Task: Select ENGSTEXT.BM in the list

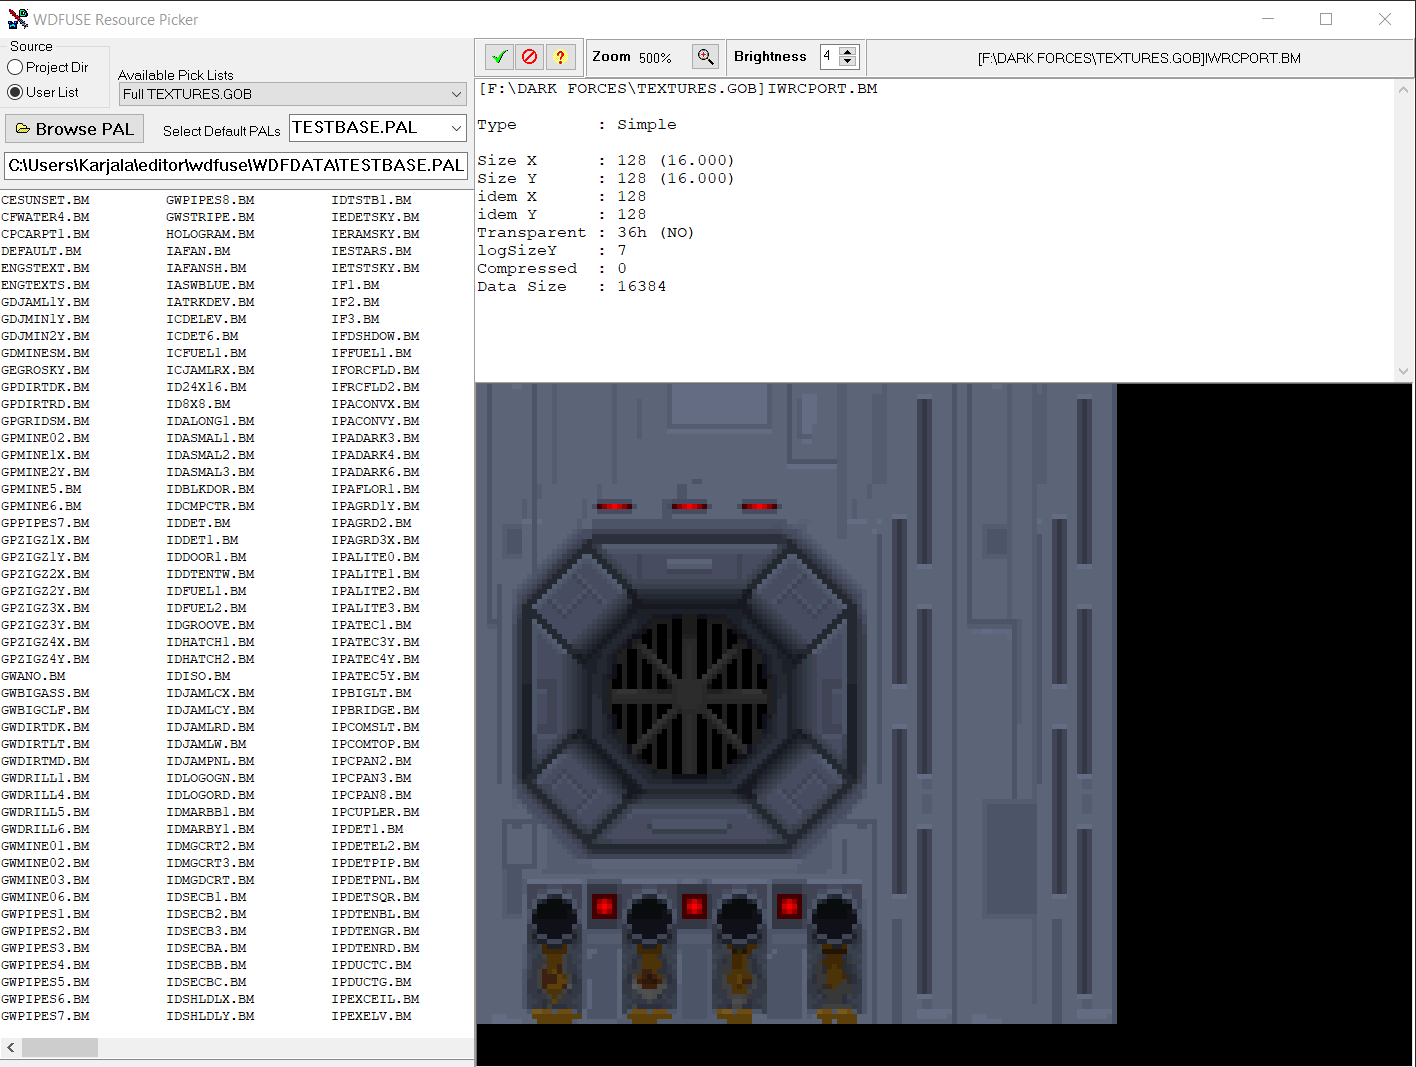Action: [x=45, y=268]
